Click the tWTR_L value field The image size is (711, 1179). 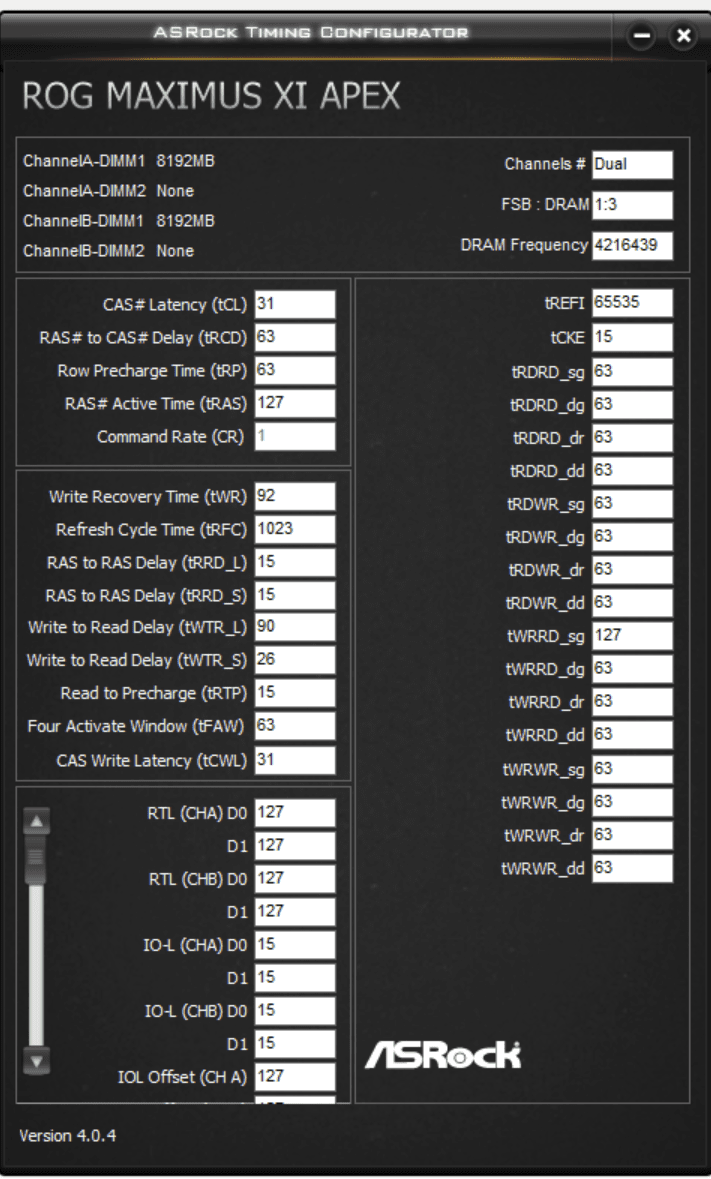coord(295,628)
